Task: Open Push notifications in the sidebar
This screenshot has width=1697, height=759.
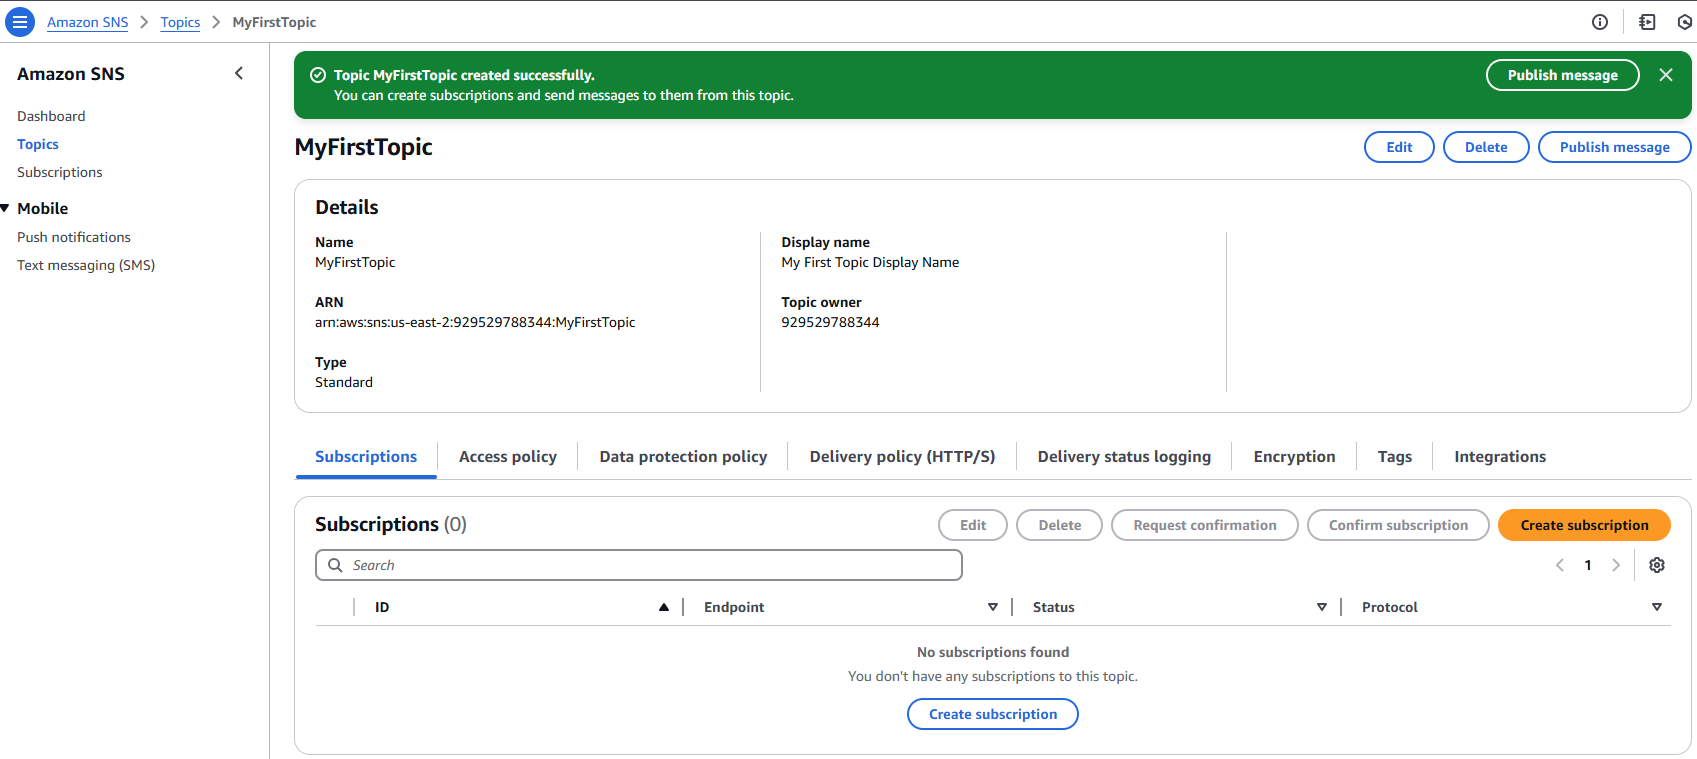Action: 74,237
